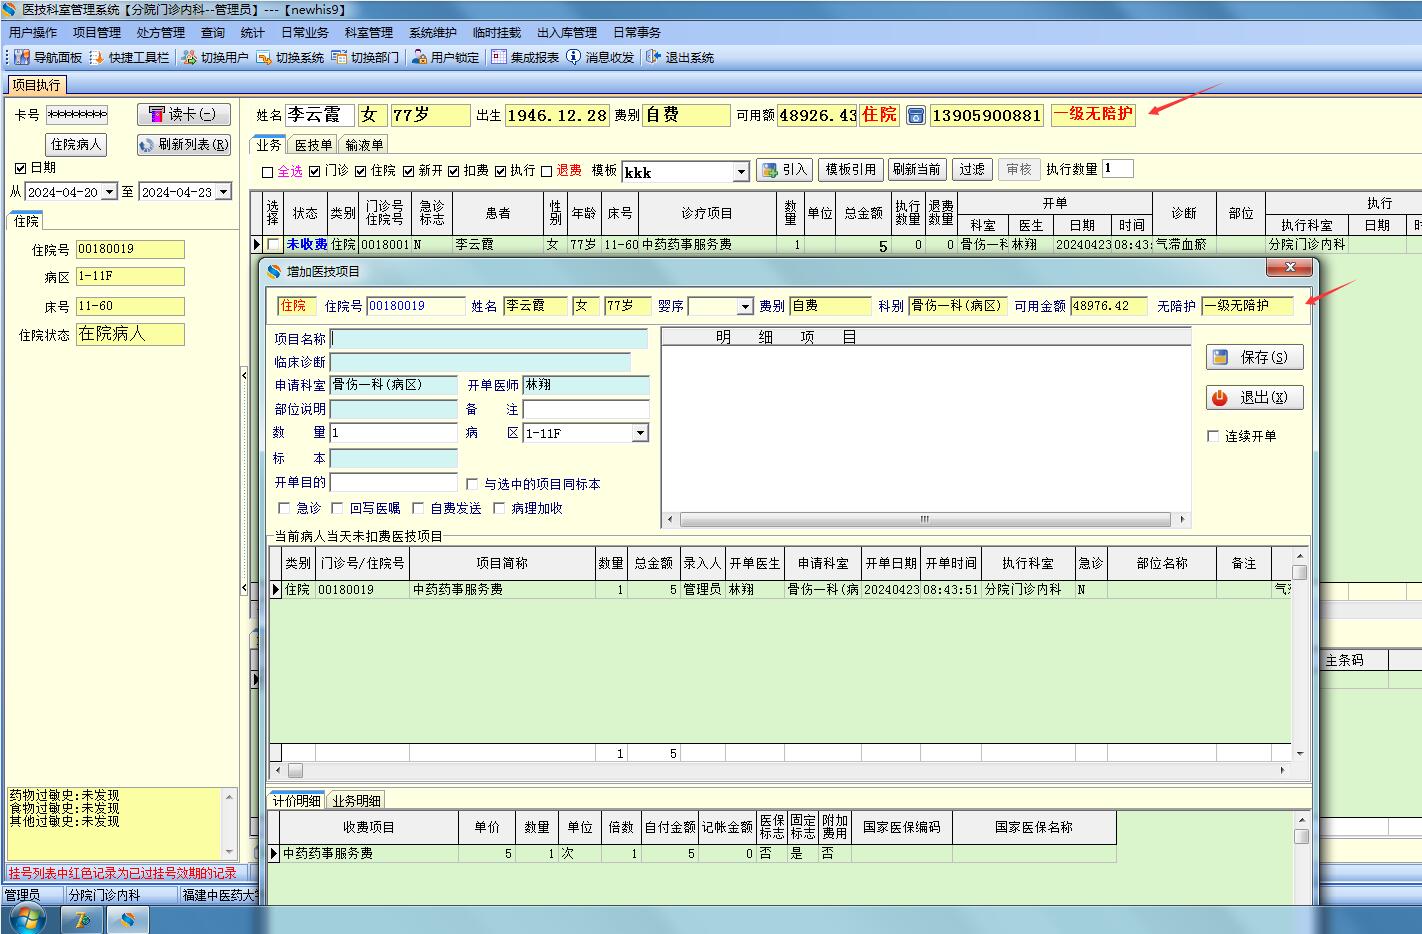Select the 住院 tab in left panel
This screenshot has height=934, width=1422.
tap(27, 221)
